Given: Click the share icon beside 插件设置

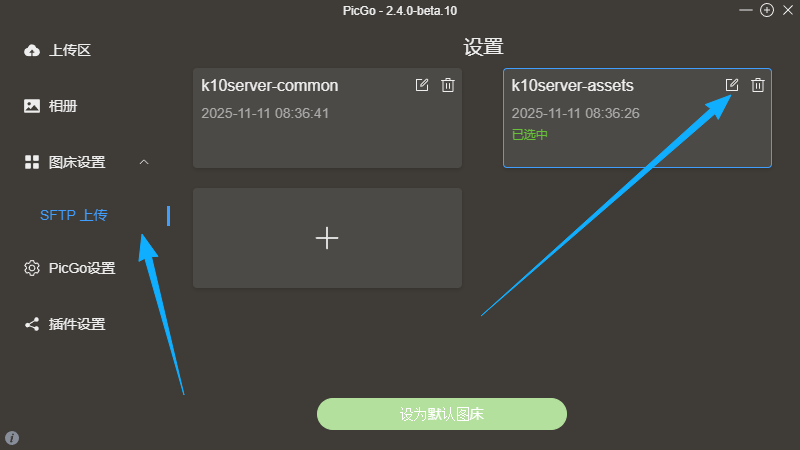Looking at the screenshot, I should click(x=32, y=324).
